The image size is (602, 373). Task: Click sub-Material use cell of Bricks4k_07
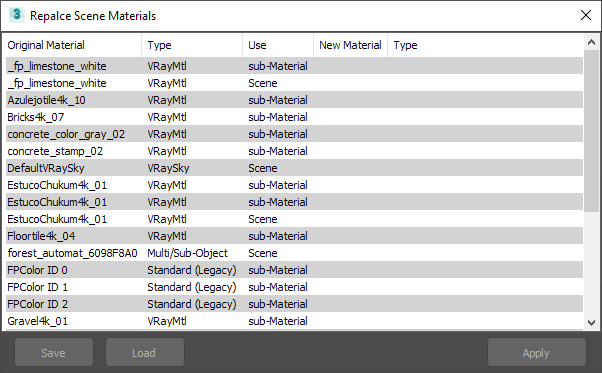(278, 117)
